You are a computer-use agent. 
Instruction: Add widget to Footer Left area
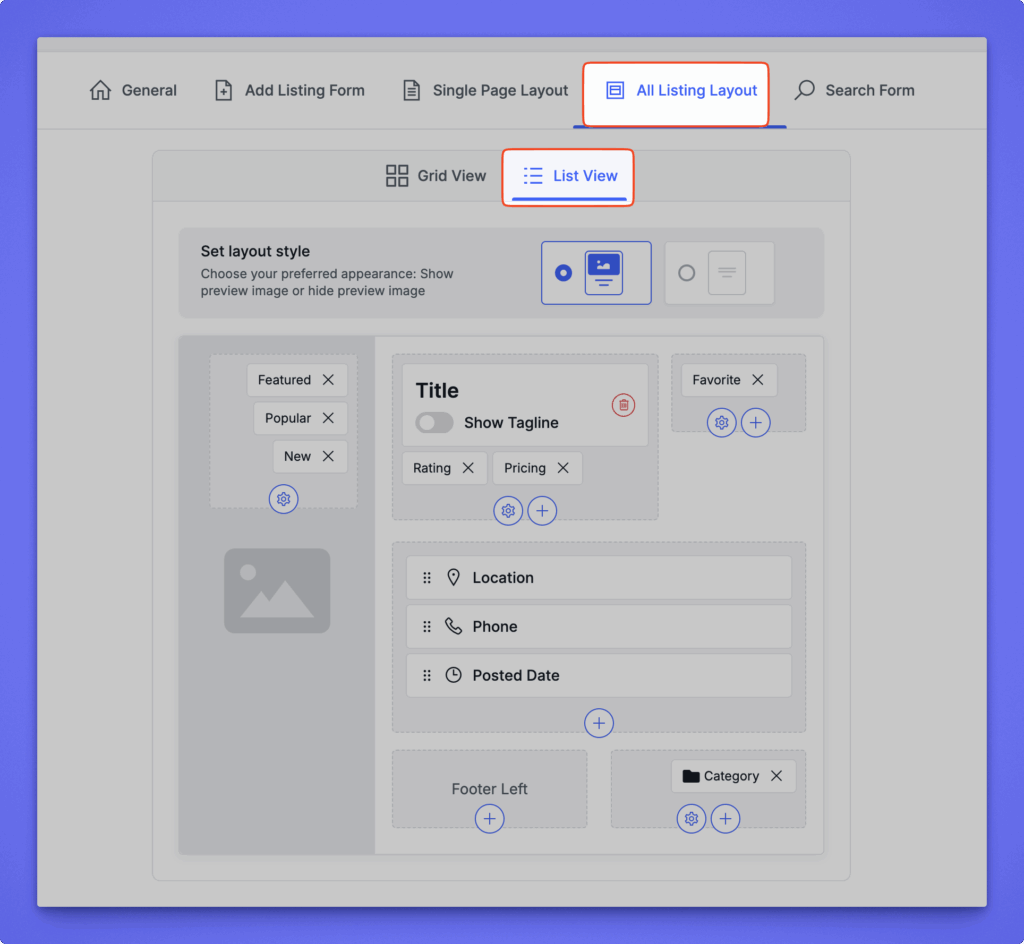pyautogui.click(x=489, y=819)
